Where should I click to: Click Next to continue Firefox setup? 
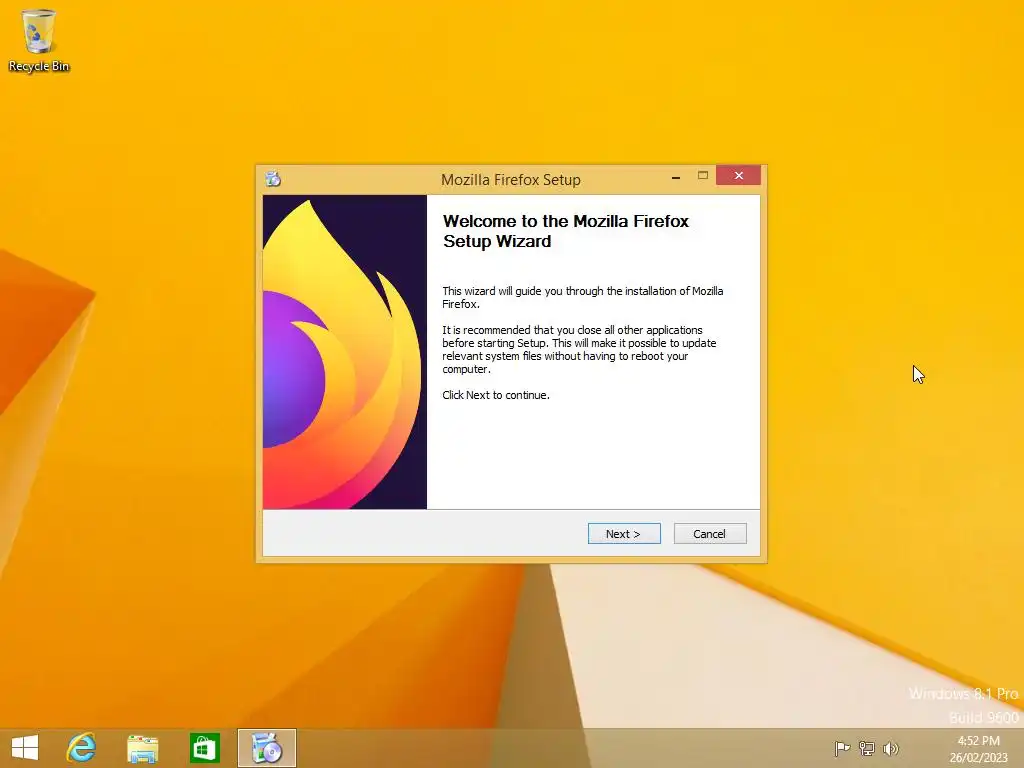[x=624, y=534]
